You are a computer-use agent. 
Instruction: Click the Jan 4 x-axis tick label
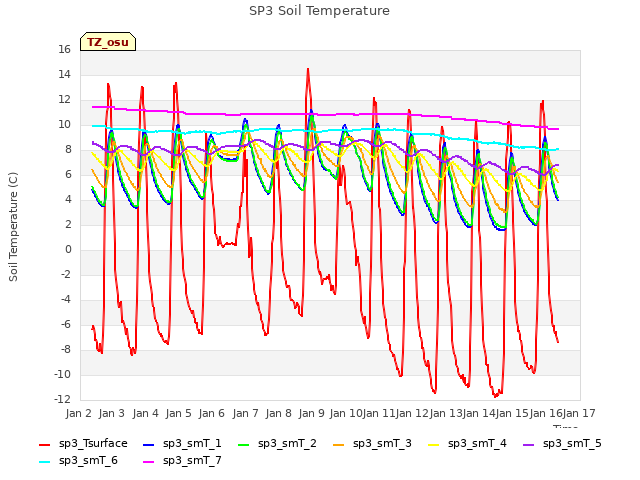(145, 413)
